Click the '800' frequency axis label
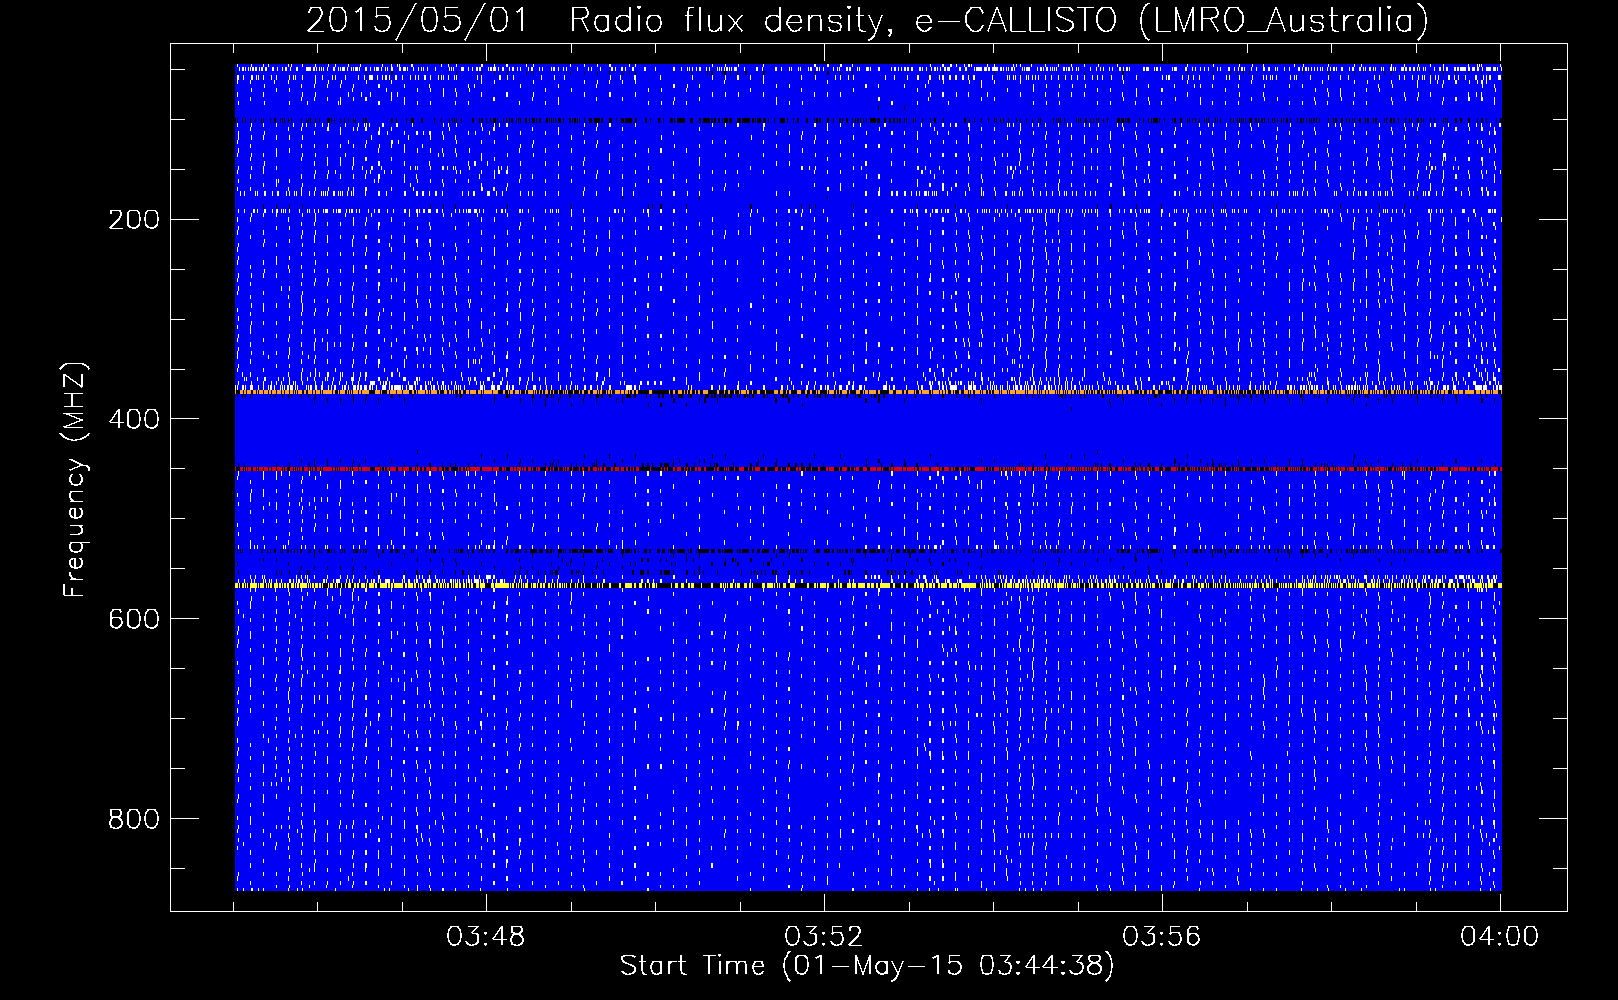Screen dimensions: 1618x1000 point(134,820)
